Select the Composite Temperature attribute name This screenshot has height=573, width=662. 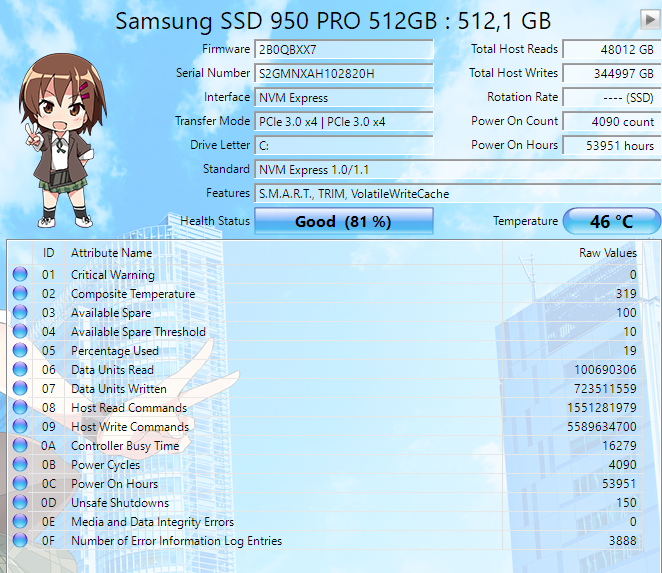click(133, 294)
